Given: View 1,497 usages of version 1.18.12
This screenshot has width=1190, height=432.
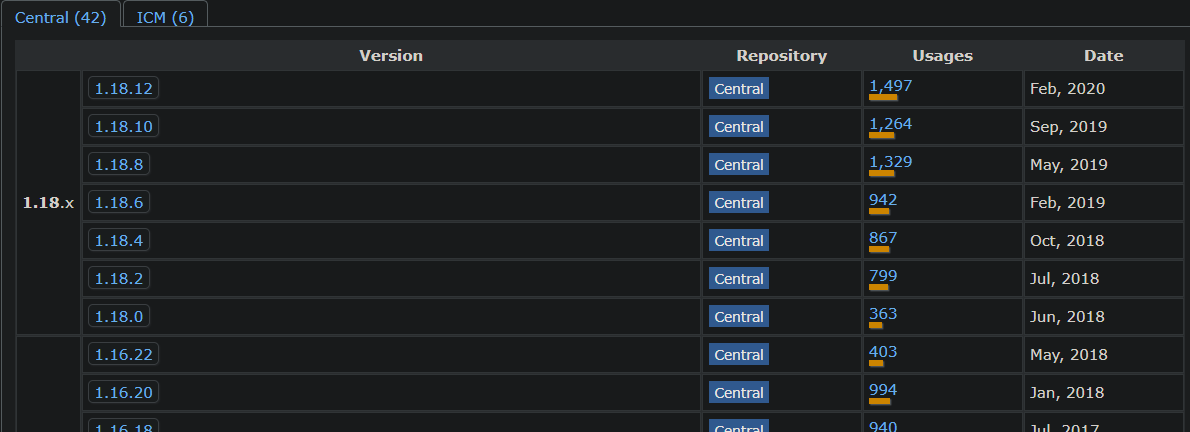Looking at the screenshot, I should [890, 86].
